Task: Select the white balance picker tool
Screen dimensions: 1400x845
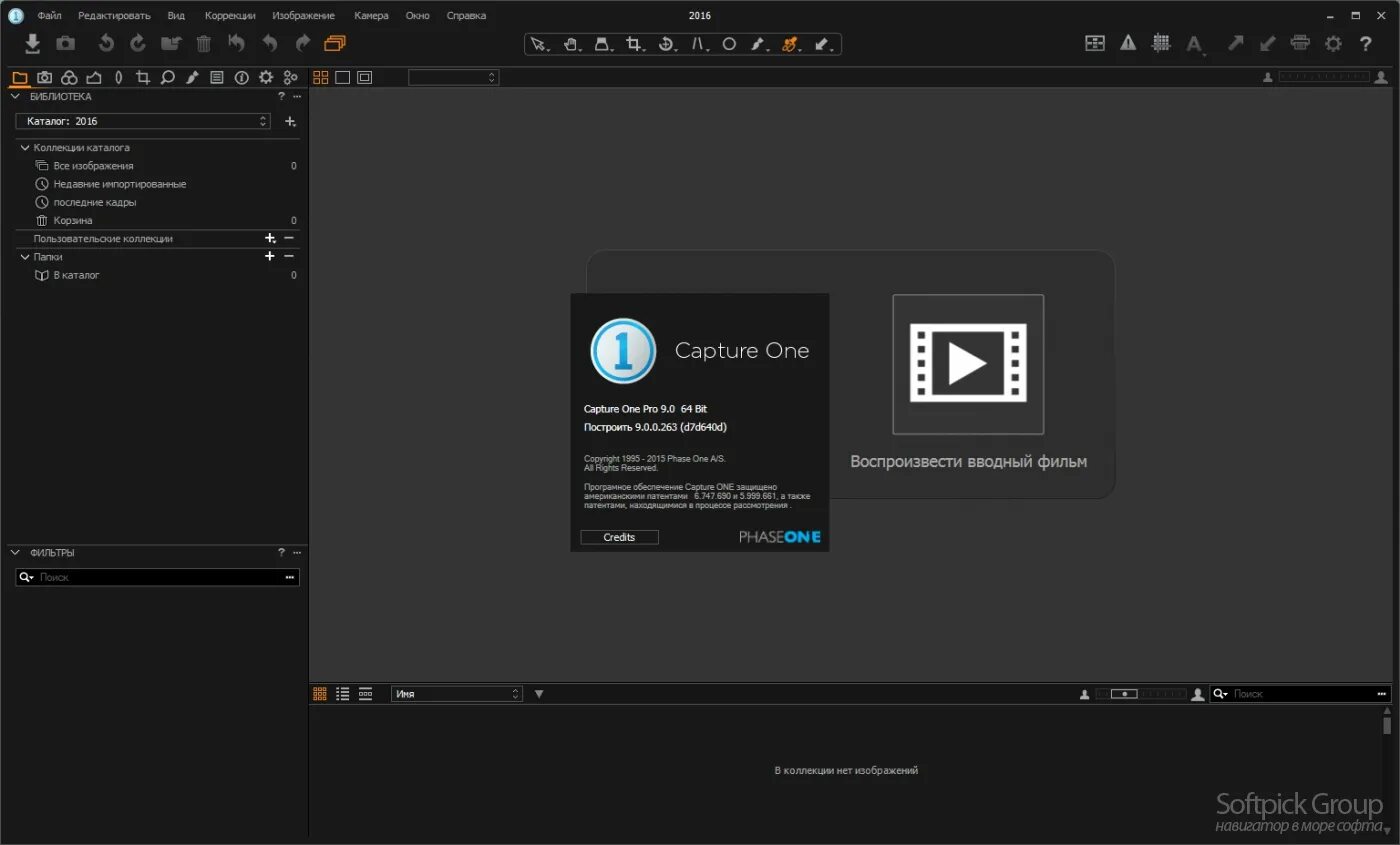Action: tap(758, 44)
